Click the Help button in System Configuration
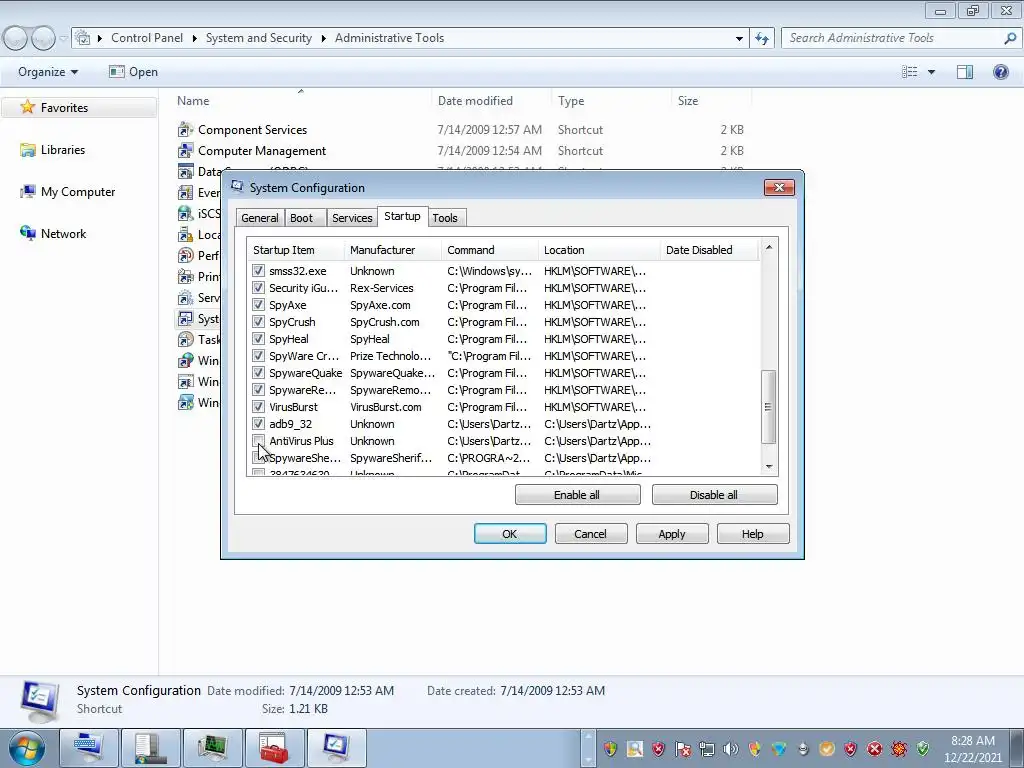This screenshot has height=768, width=1024. 753,534
